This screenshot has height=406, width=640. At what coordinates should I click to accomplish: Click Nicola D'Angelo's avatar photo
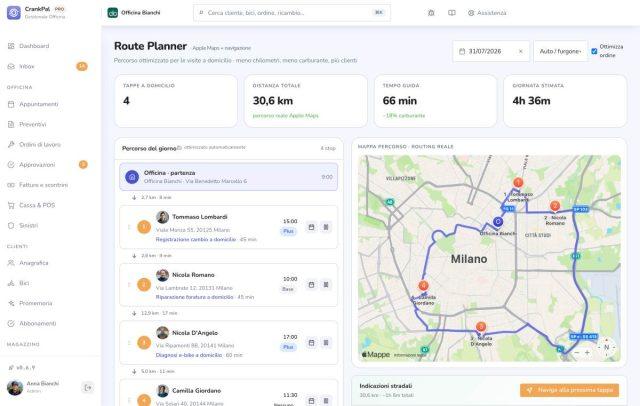point(162,333)
